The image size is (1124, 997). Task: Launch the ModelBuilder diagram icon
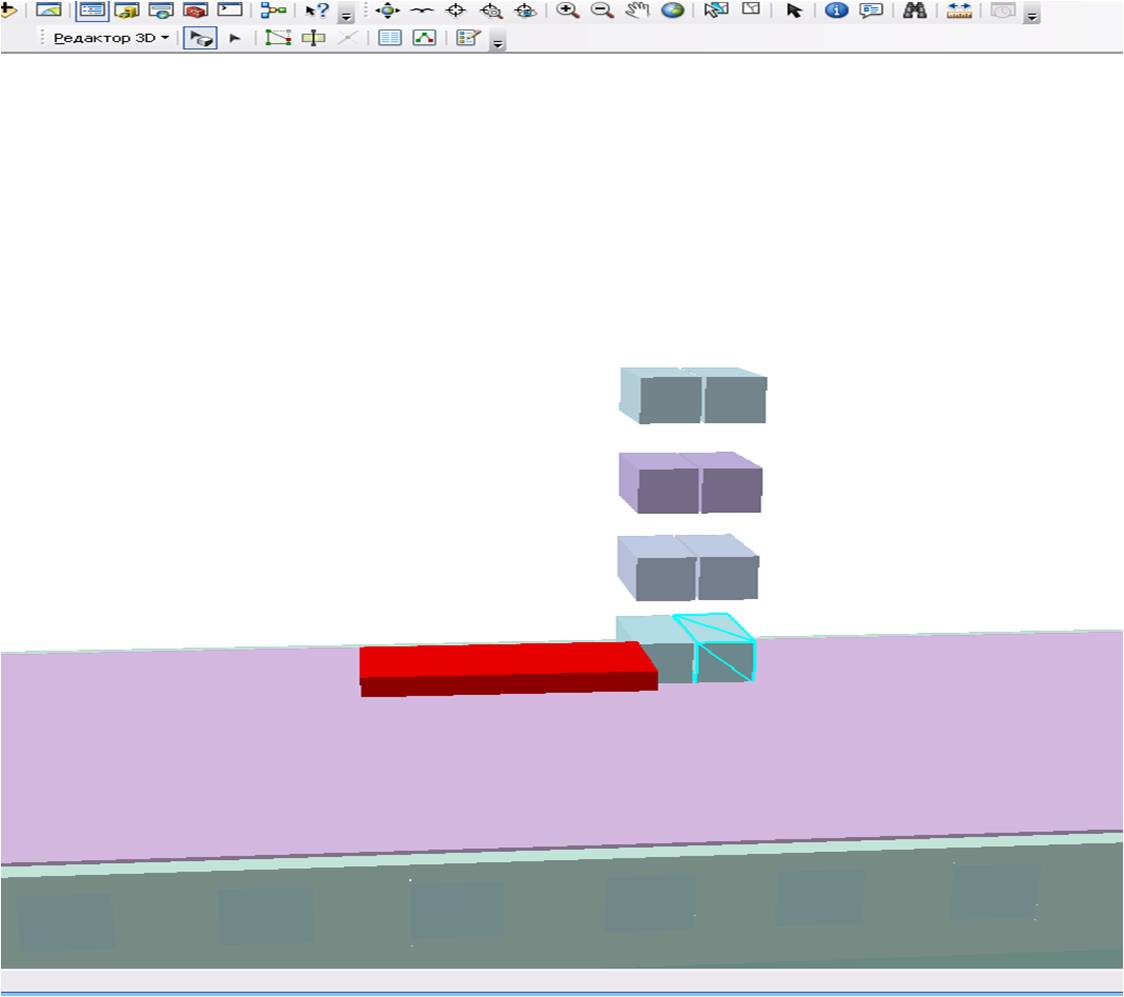click(273, 10)
